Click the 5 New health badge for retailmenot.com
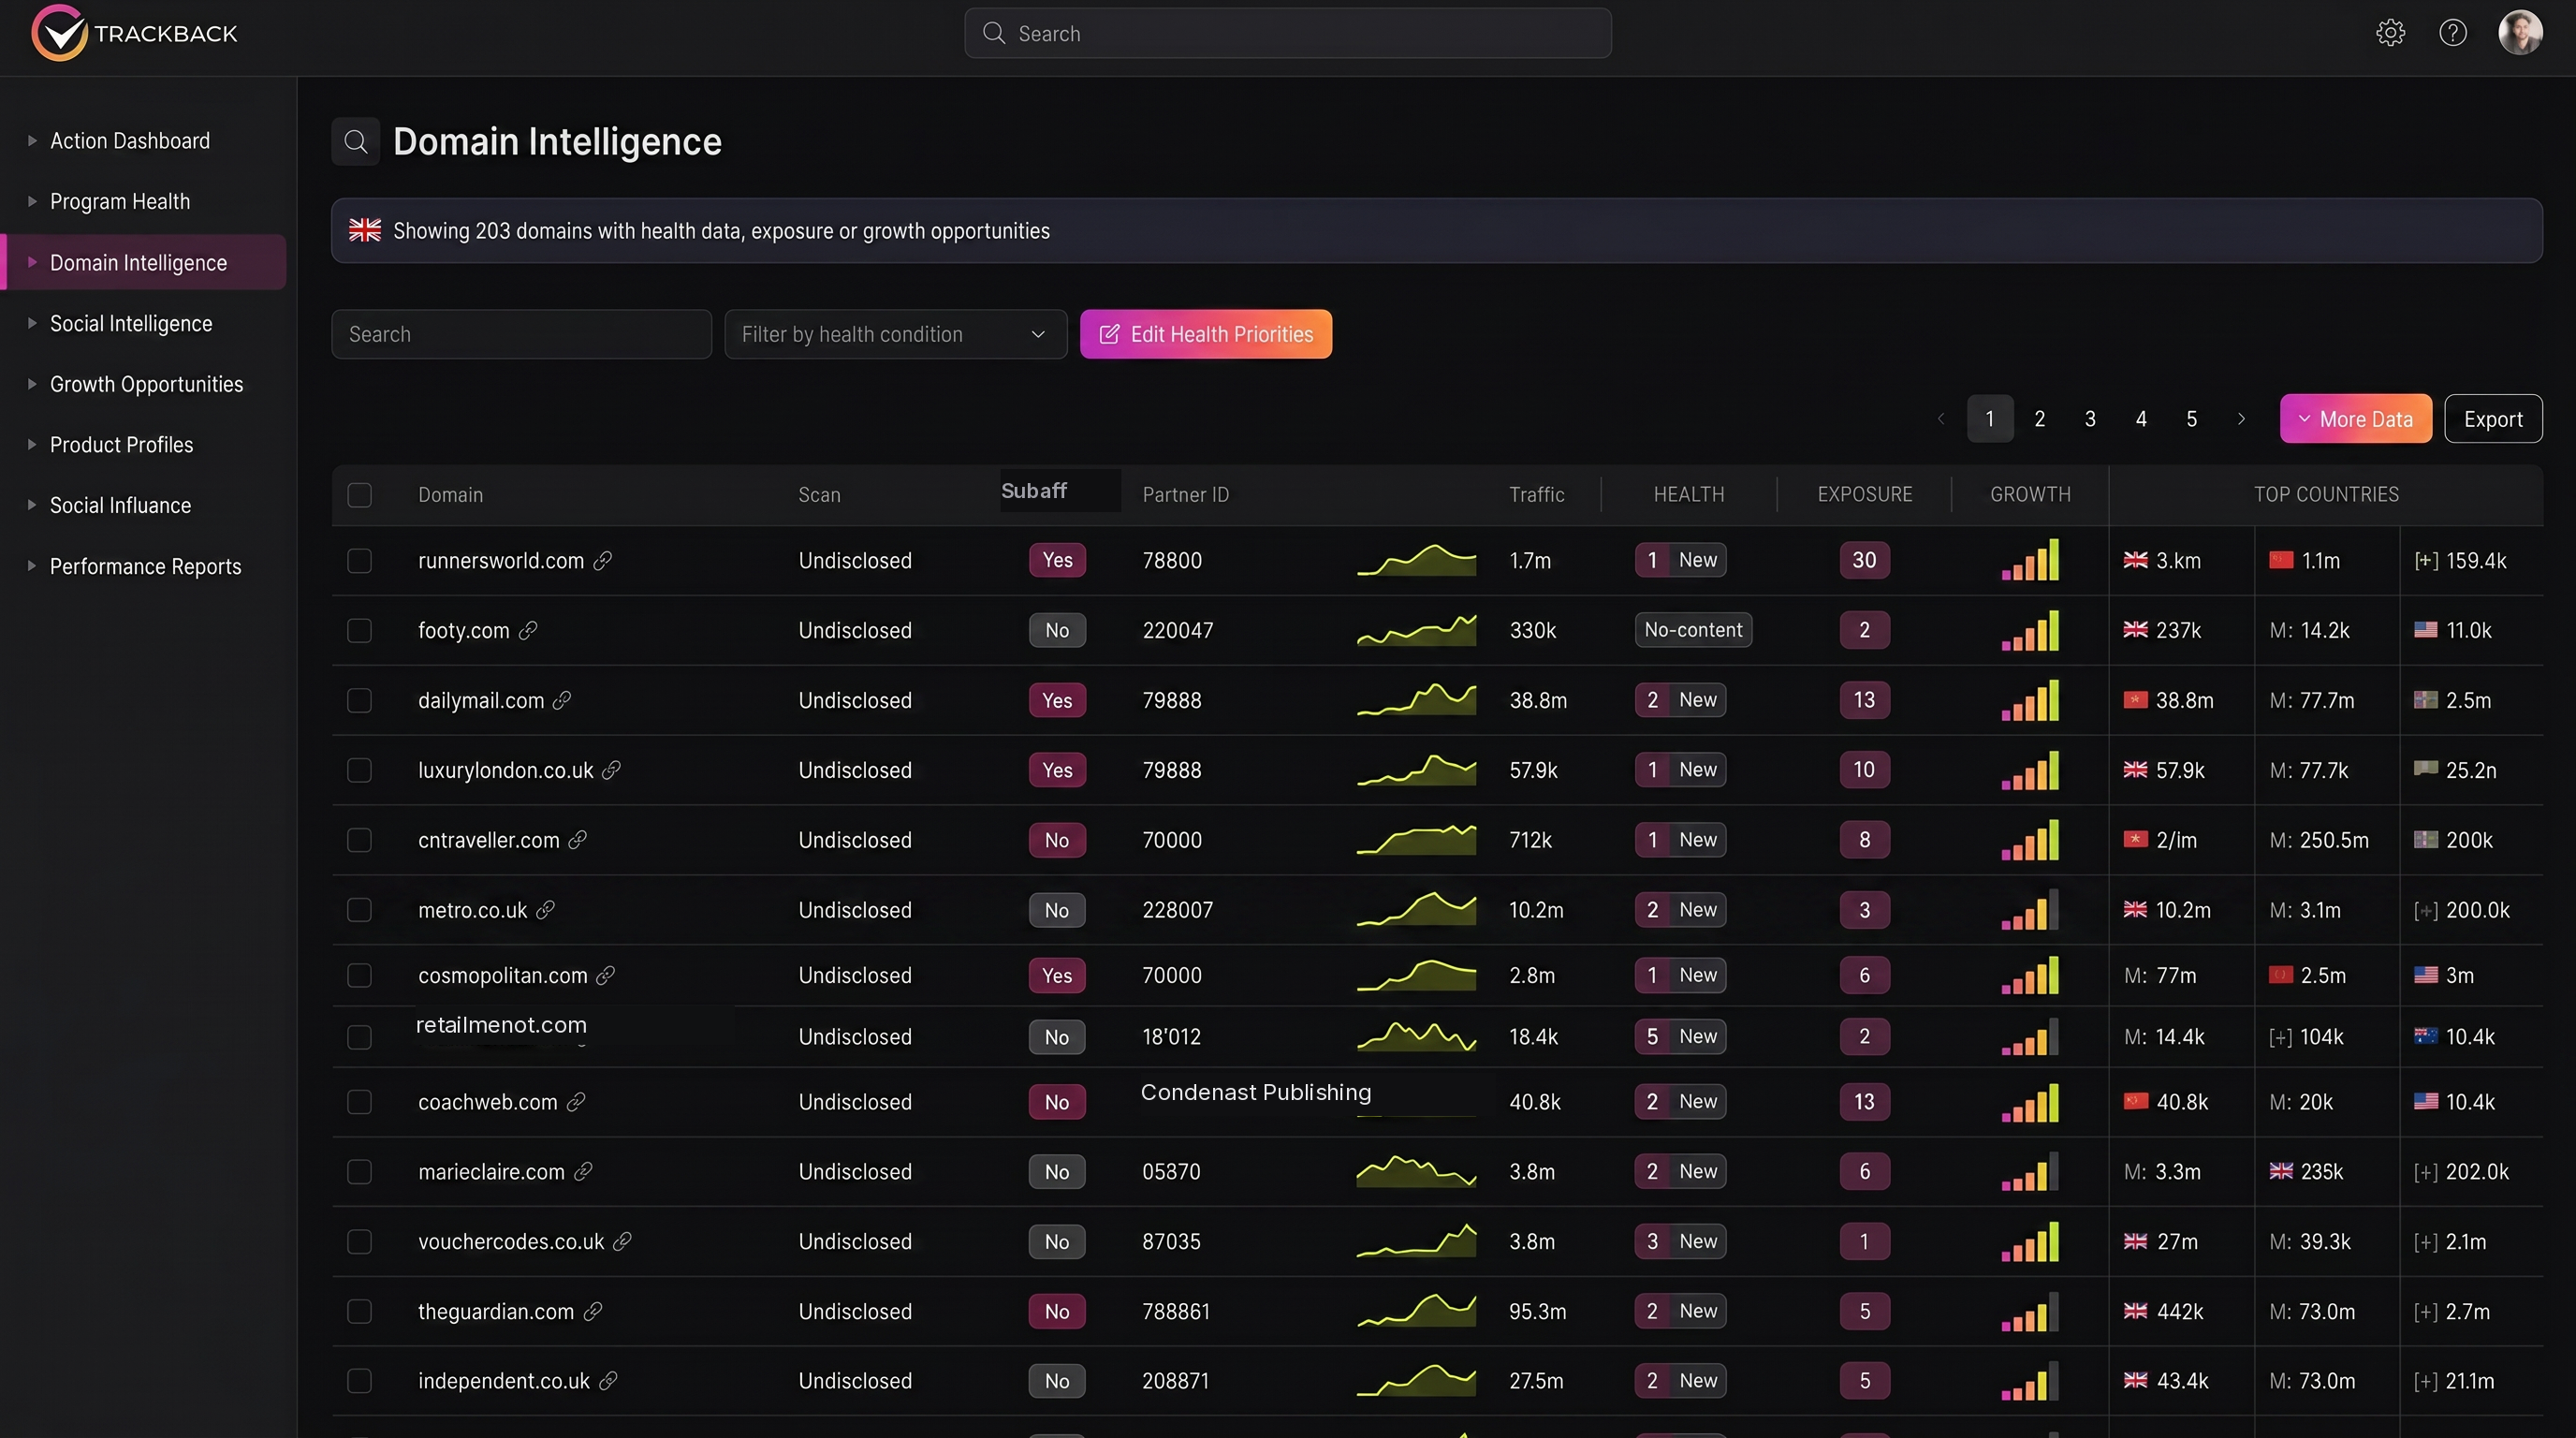The height and width of the screenshot is (1438, 2576). pos(1680,1037)
